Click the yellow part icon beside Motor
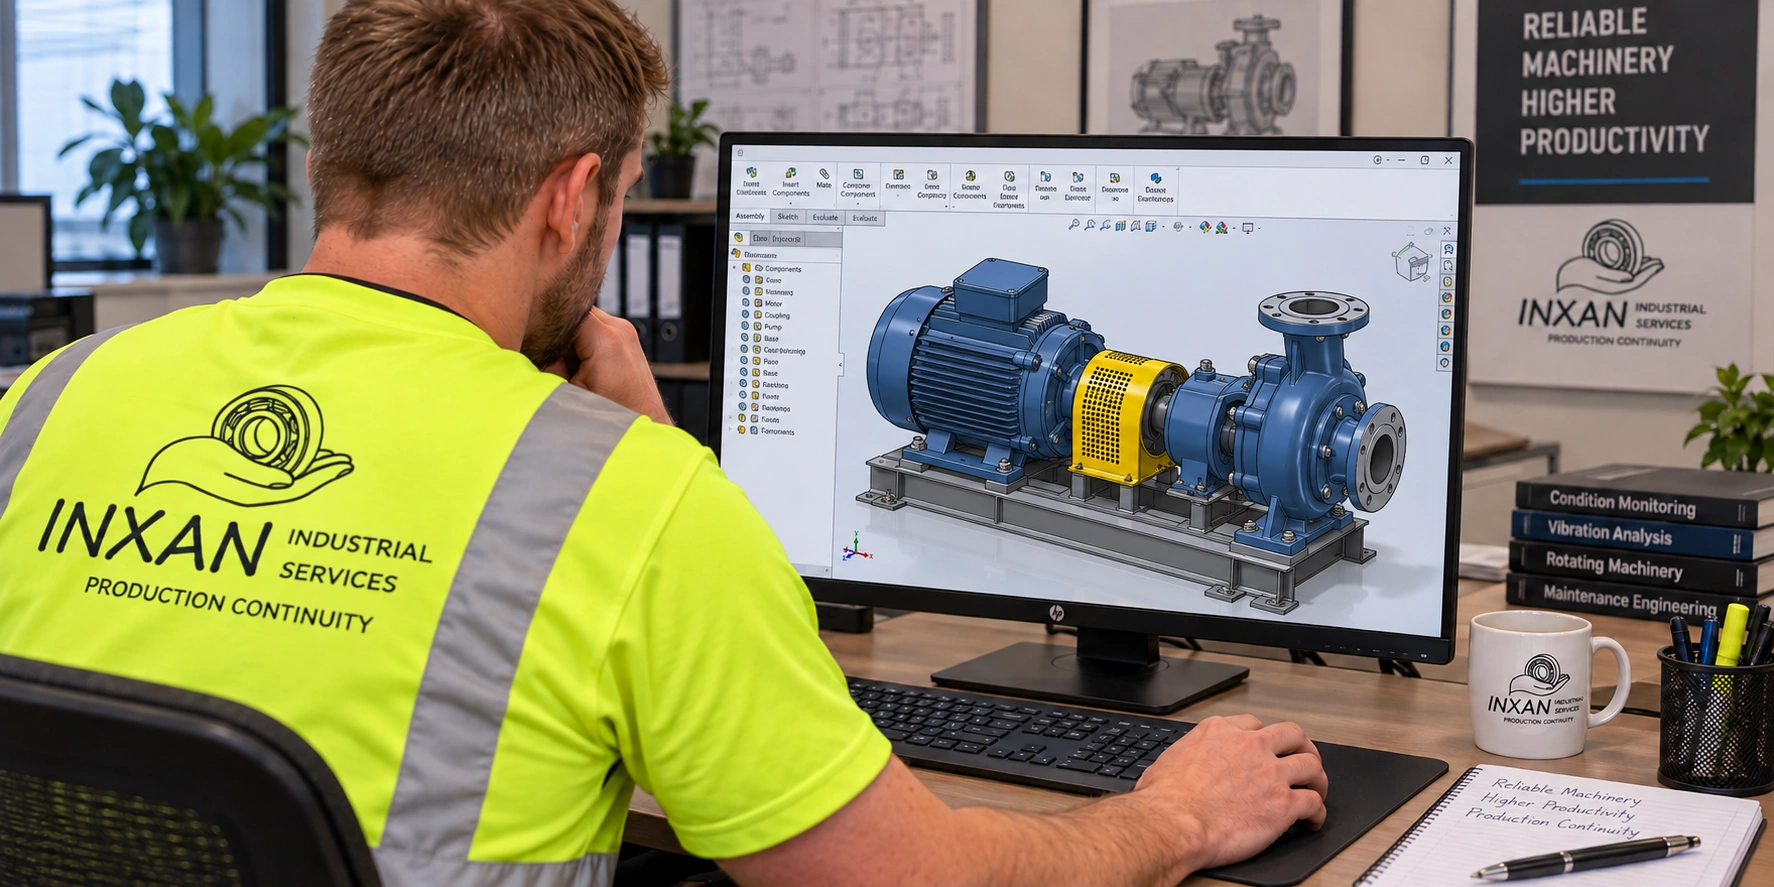1774x887 pixels. tap(757, 303)
